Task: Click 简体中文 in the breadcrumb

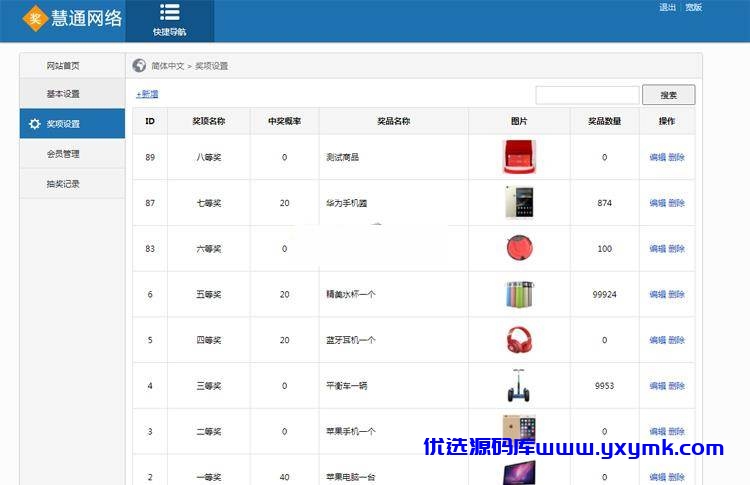Action: coord(167,66)
